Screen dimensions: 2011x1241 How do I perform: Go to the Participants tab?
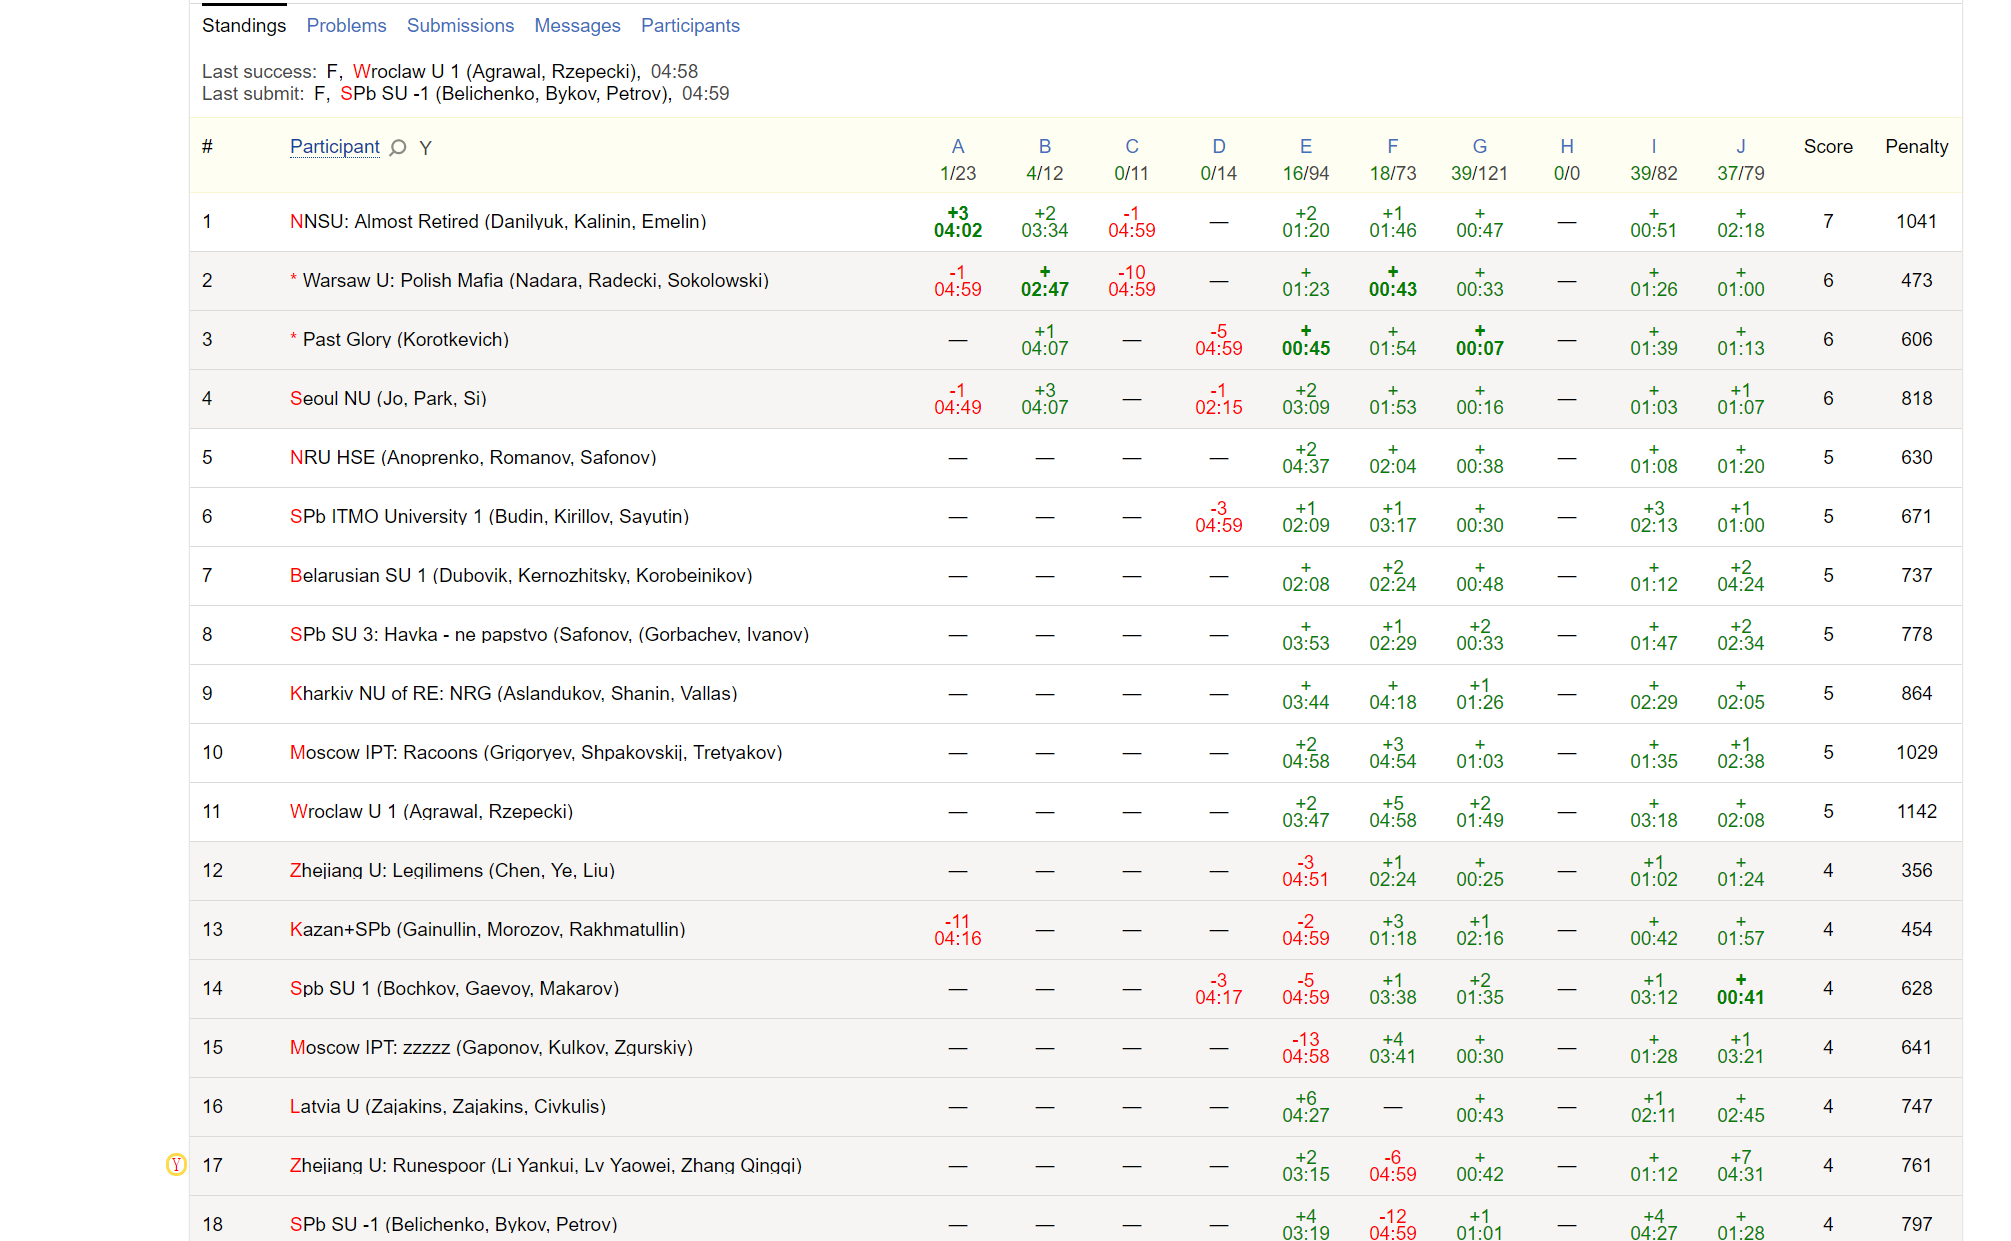[690, 26]
